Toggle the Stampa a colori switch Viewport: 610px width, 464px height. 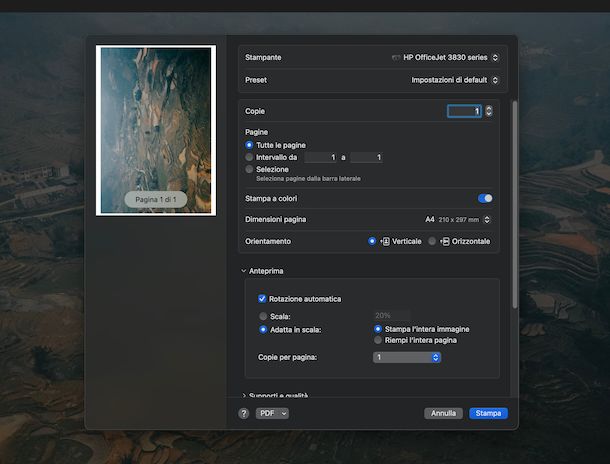(x=485, y=198)
